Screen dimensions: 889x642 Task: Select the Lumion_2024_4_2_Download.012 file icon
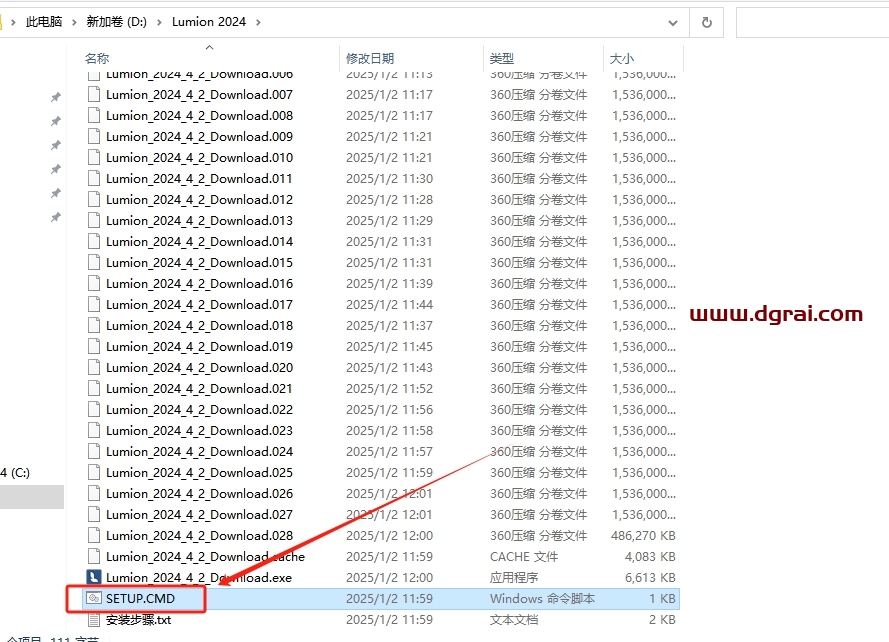pyautogui.click(x=94, y=199)
